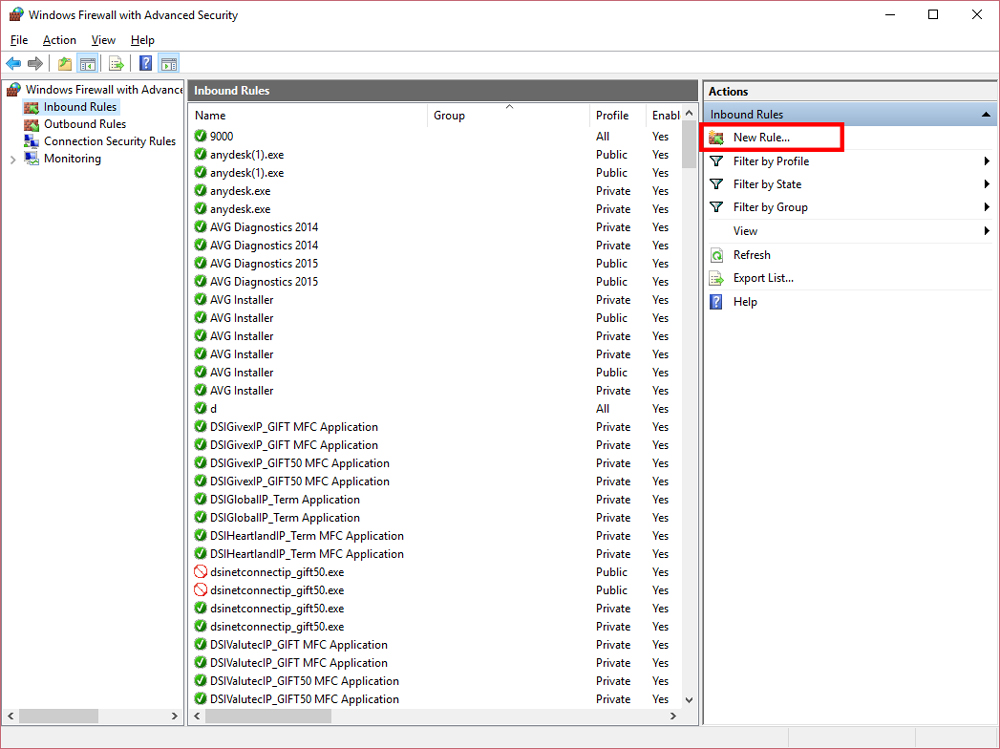
Task: Click the New Rule action icon
Action: coord(717,137)
